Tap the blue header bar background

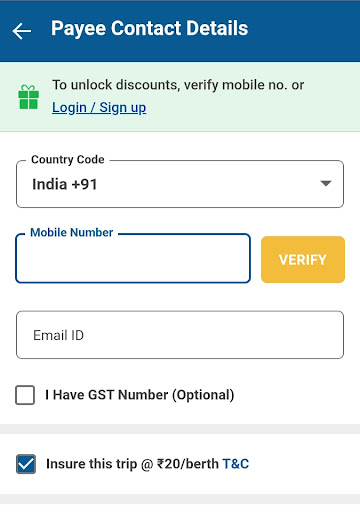300,31
